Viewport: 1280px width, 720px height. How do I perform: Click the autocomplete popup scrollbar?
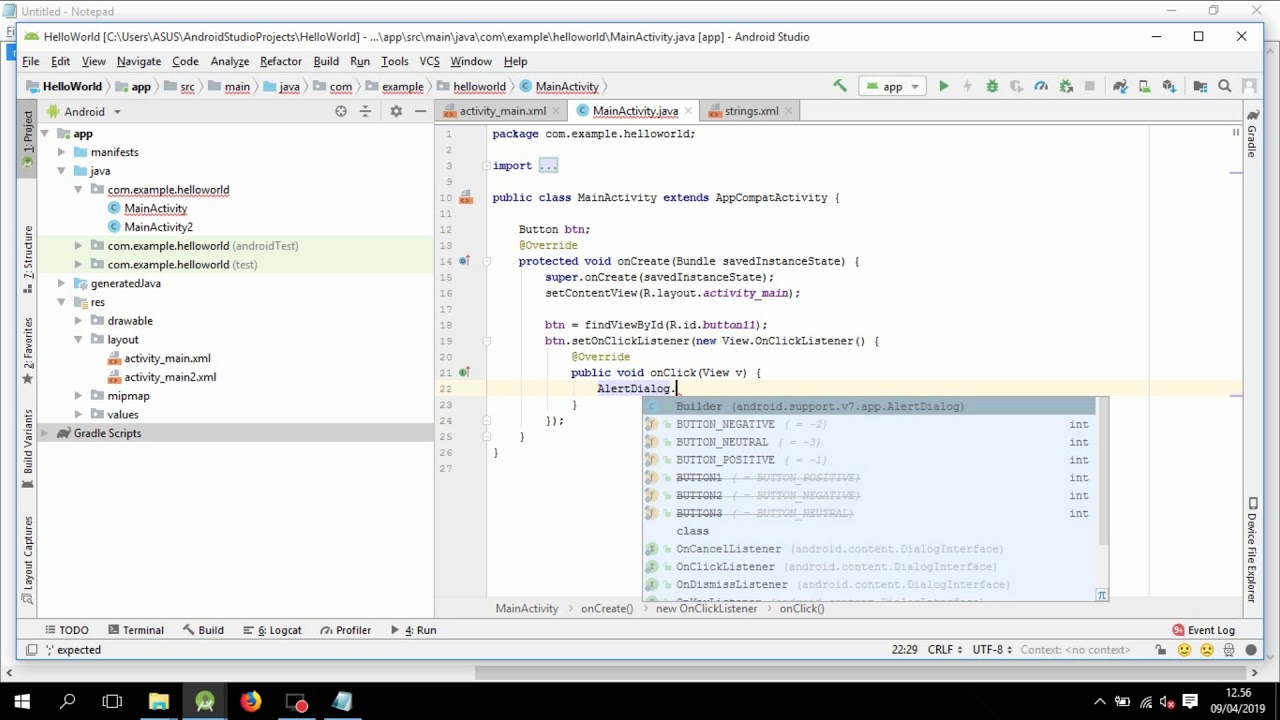(x=1103, y=470)
